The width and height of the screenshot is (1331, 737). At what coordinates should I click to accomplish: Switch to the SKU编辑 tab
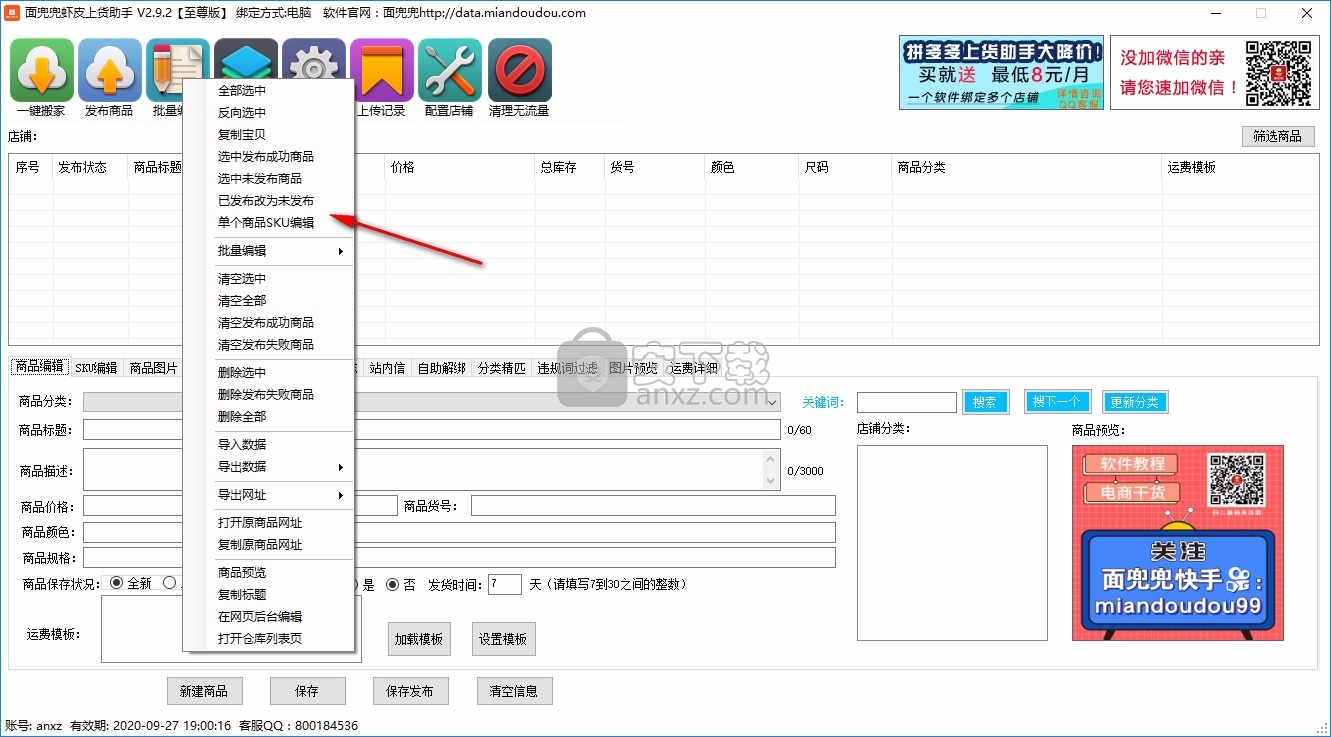point(97,368)
